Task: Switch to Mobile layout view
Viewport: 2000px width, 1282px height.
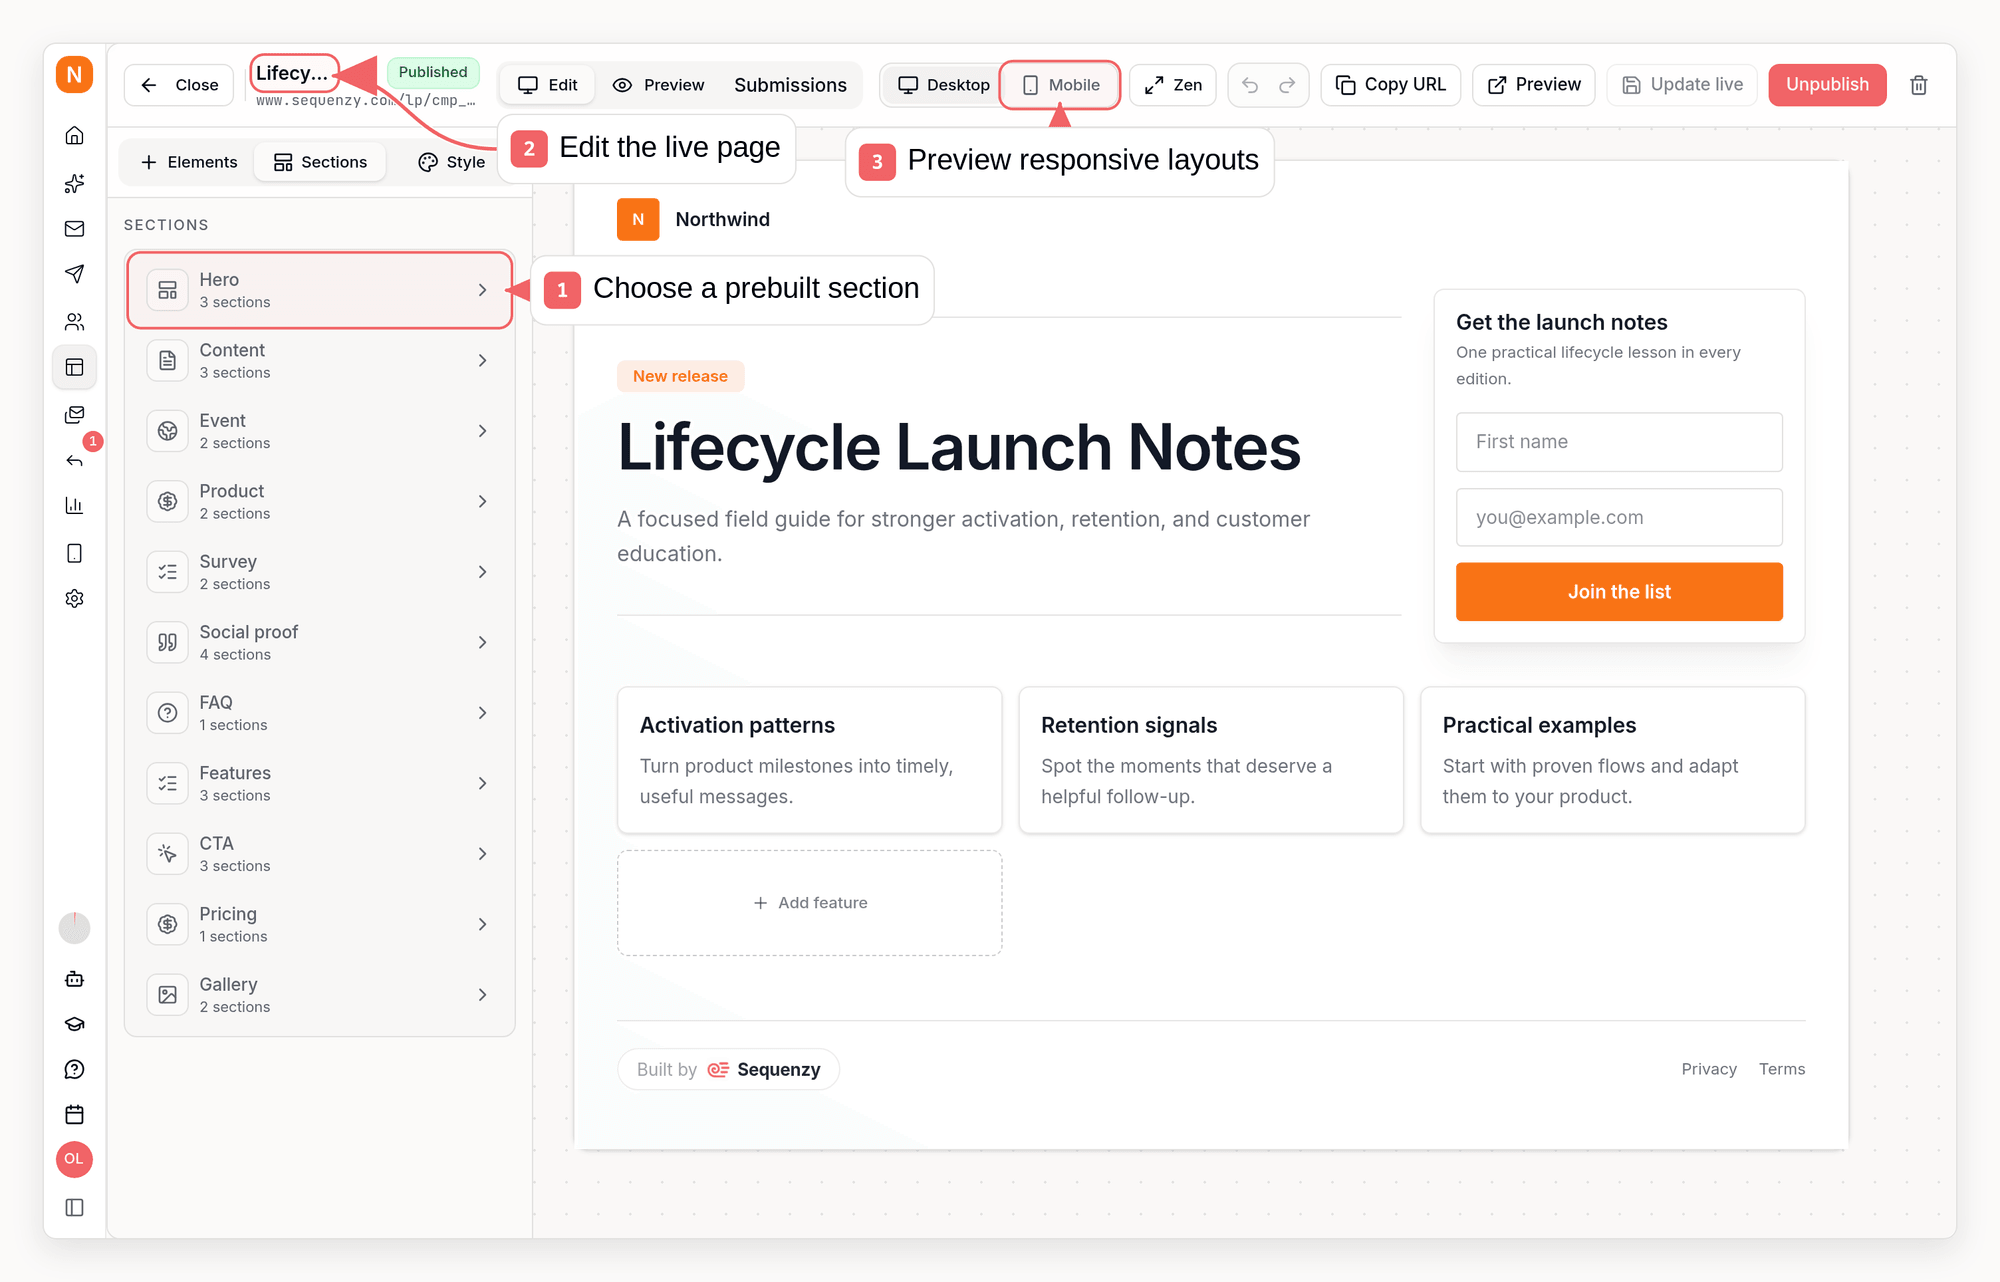Action: (1060, 85)
